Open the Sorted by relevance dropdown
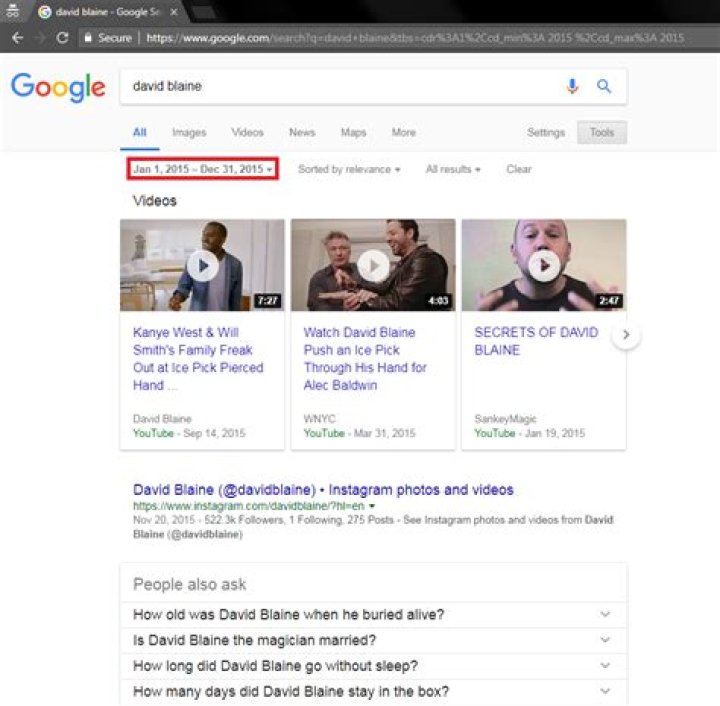Image resolution: width=720 pixels, height=706 pixels. (349, 169)
